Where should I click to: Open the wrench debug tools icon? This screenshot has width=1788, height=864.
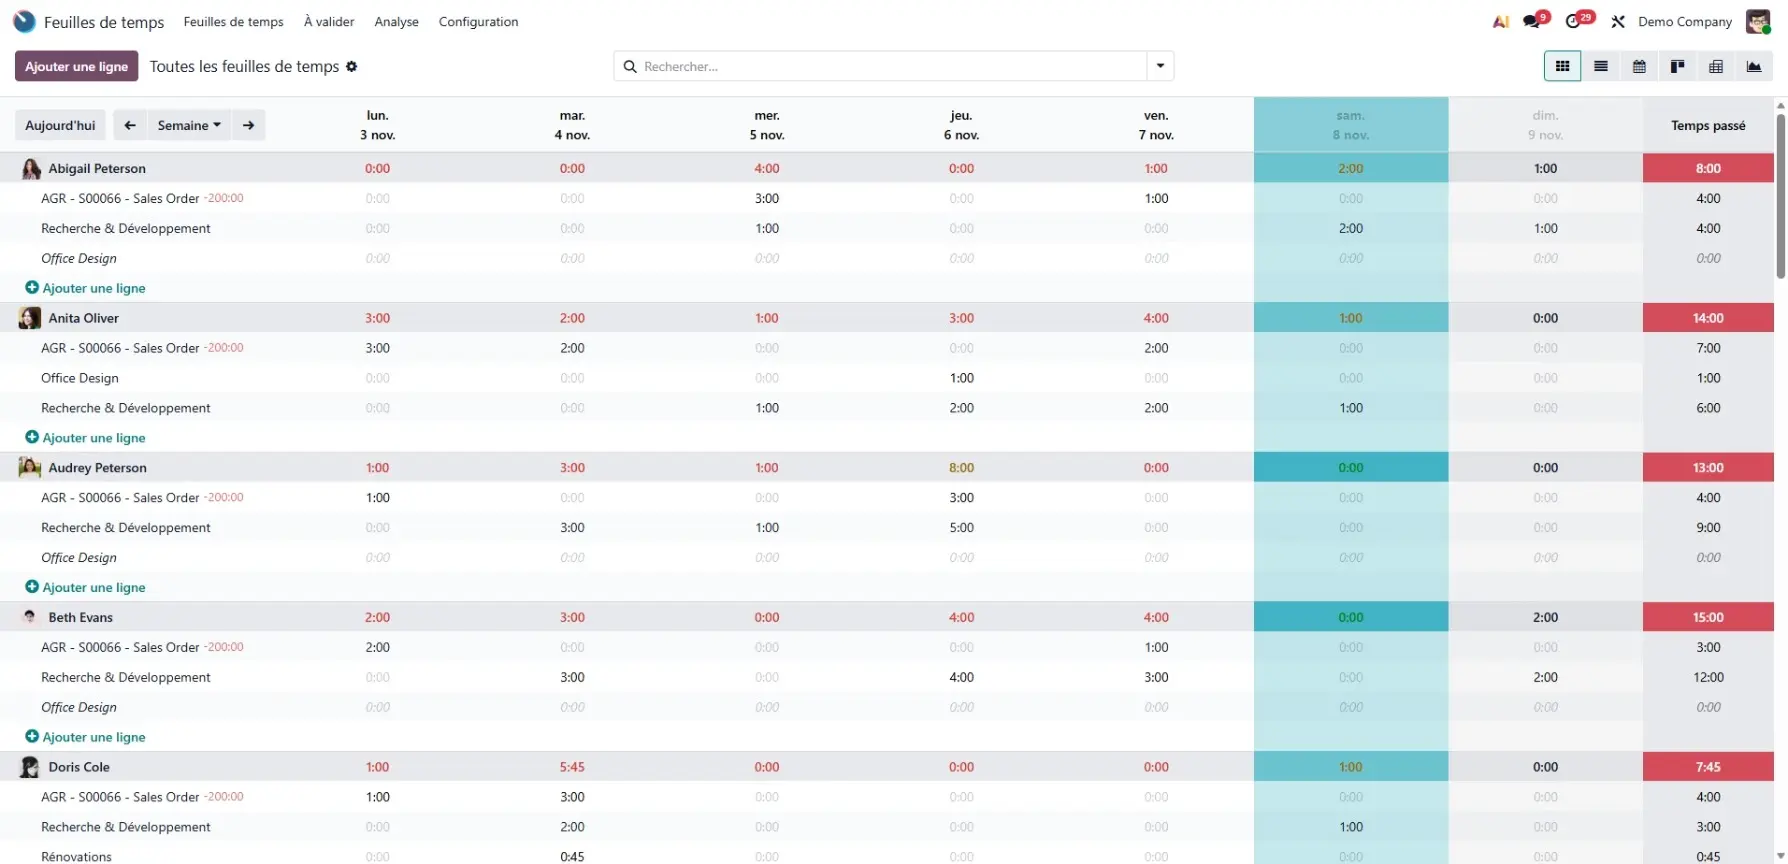pyautogui.click(x=1618, y=21)
